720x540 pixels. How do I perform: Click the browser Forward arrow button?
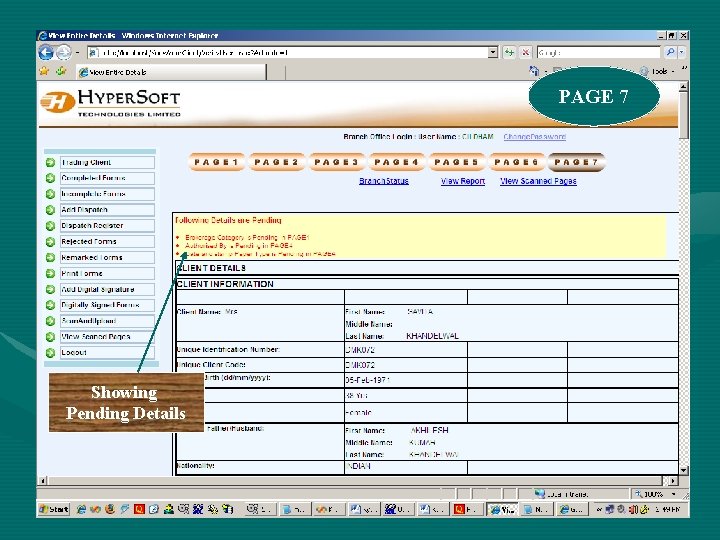[64, 53]
